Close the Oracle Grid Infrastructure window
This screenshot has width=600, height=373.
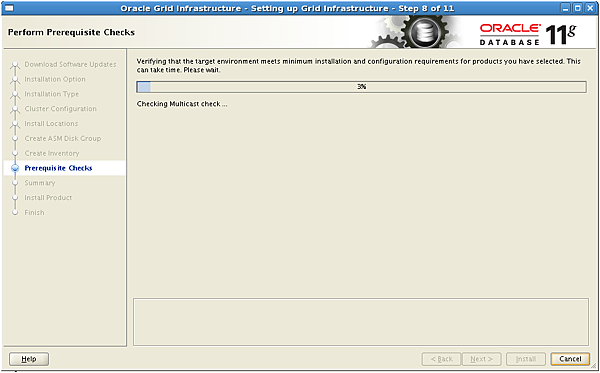coord(590,8)
